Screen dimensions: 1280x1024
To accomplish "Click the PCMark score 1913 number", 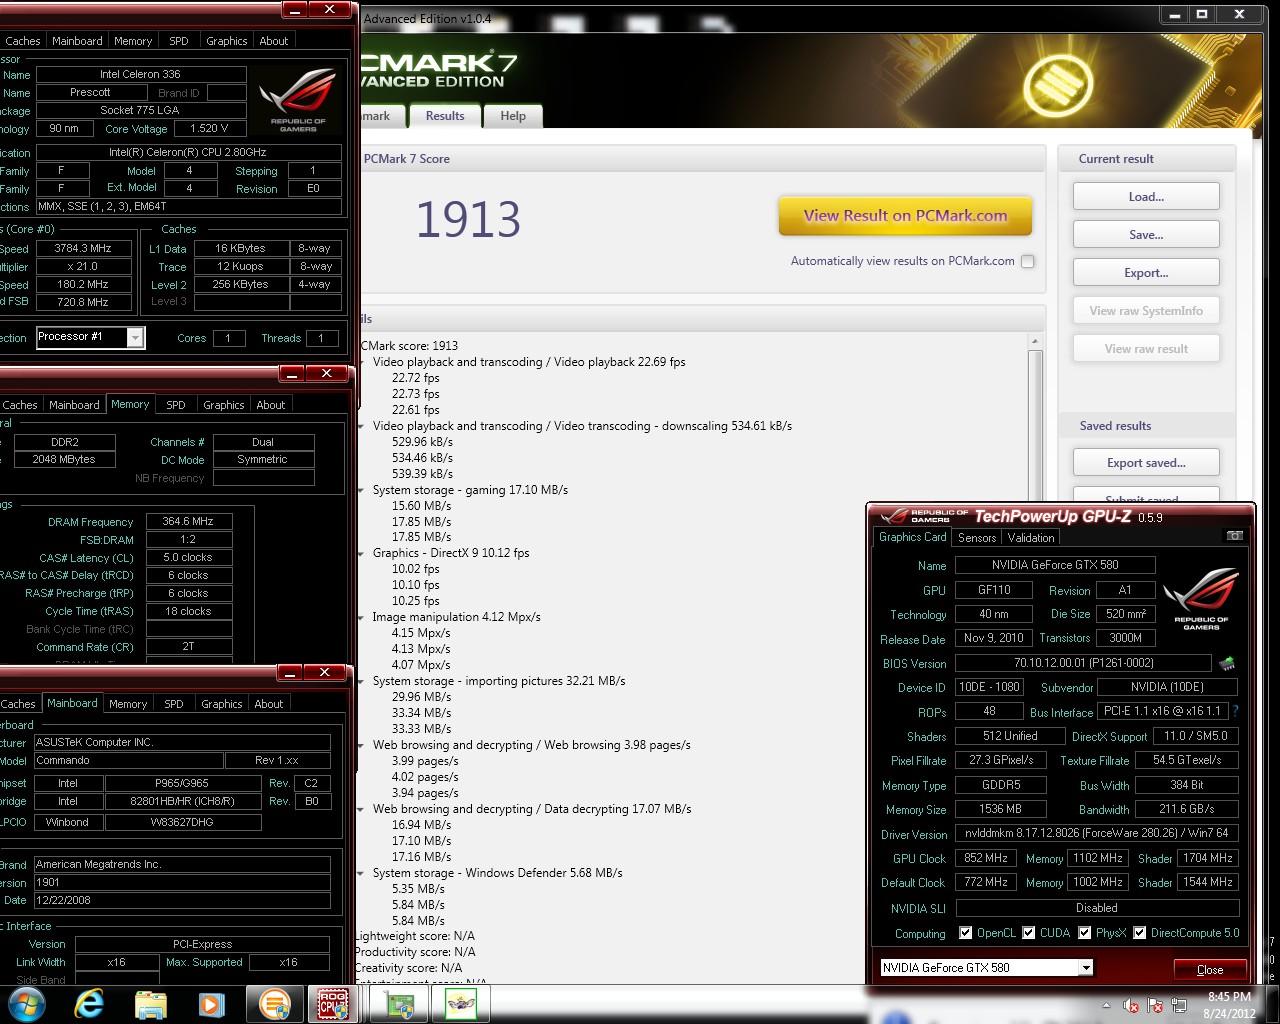I will pos(468,219).
